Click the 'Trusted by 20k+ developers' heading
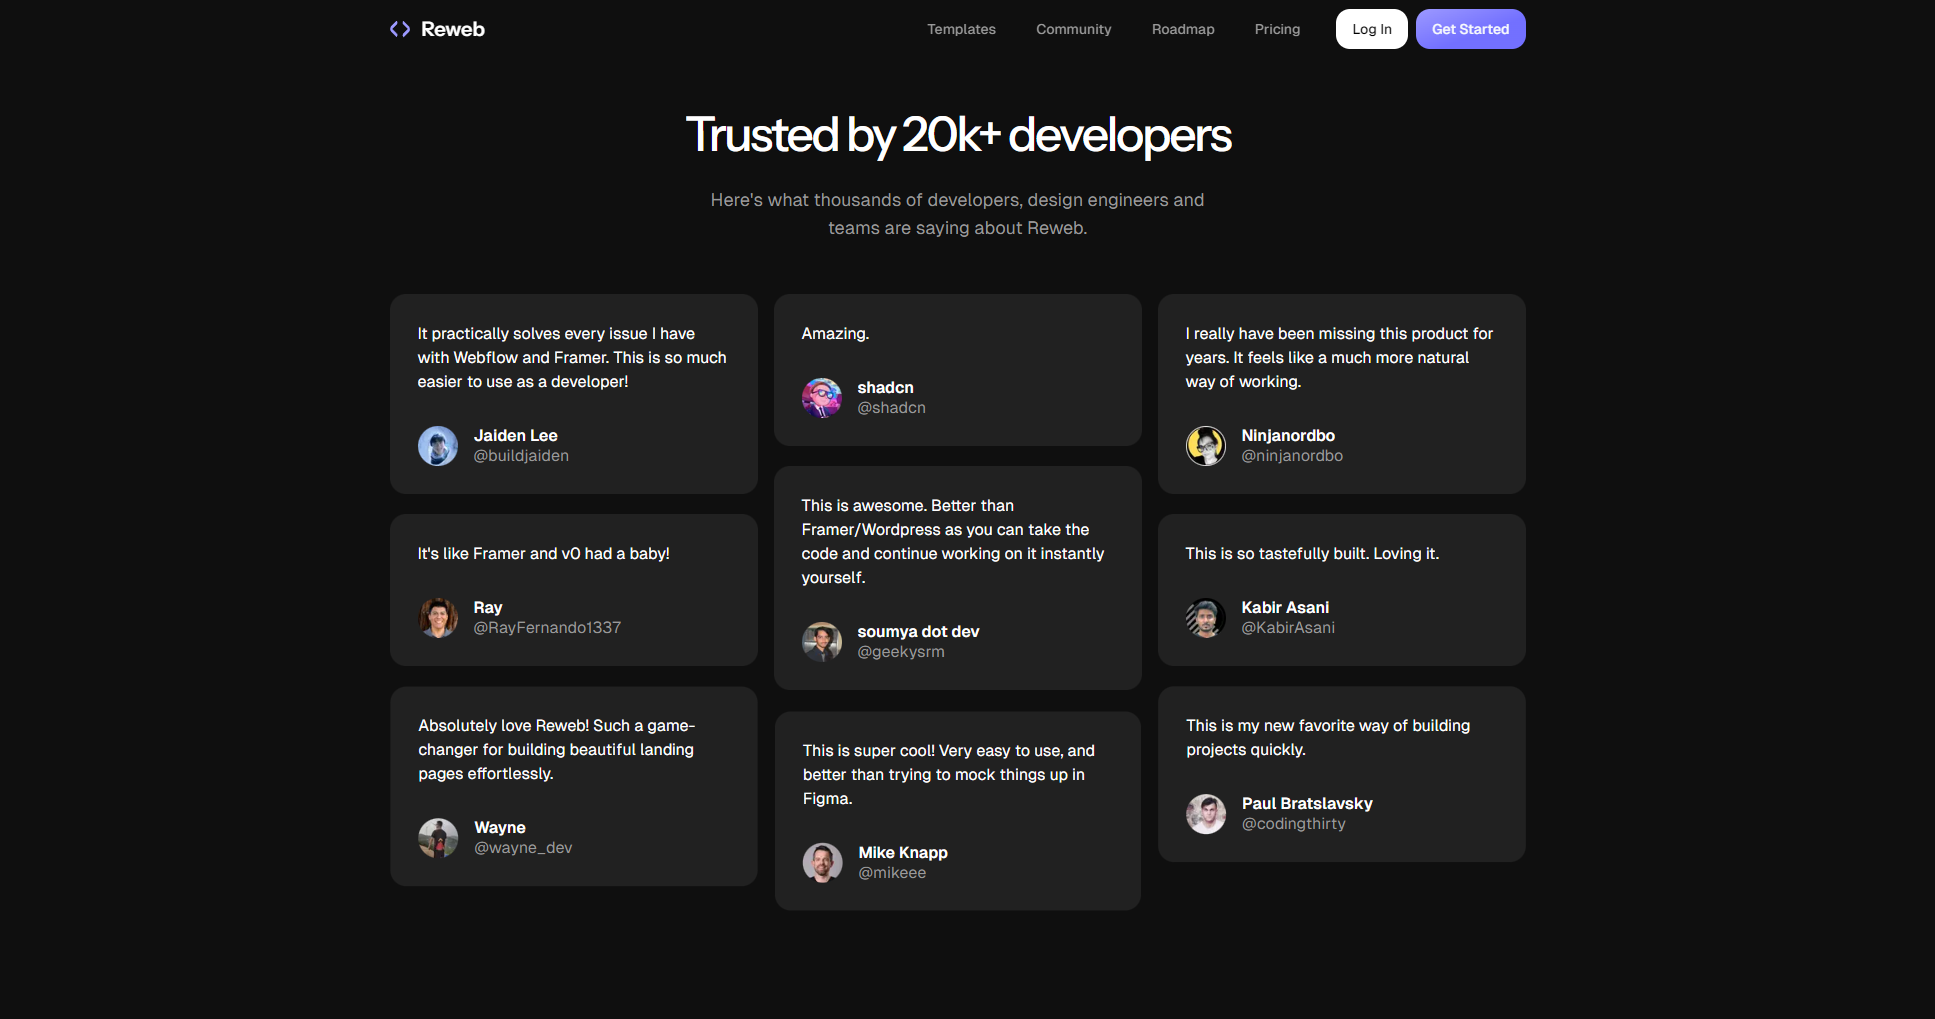The height and width of the screenshot is (1019, 1935). (958, 135)
